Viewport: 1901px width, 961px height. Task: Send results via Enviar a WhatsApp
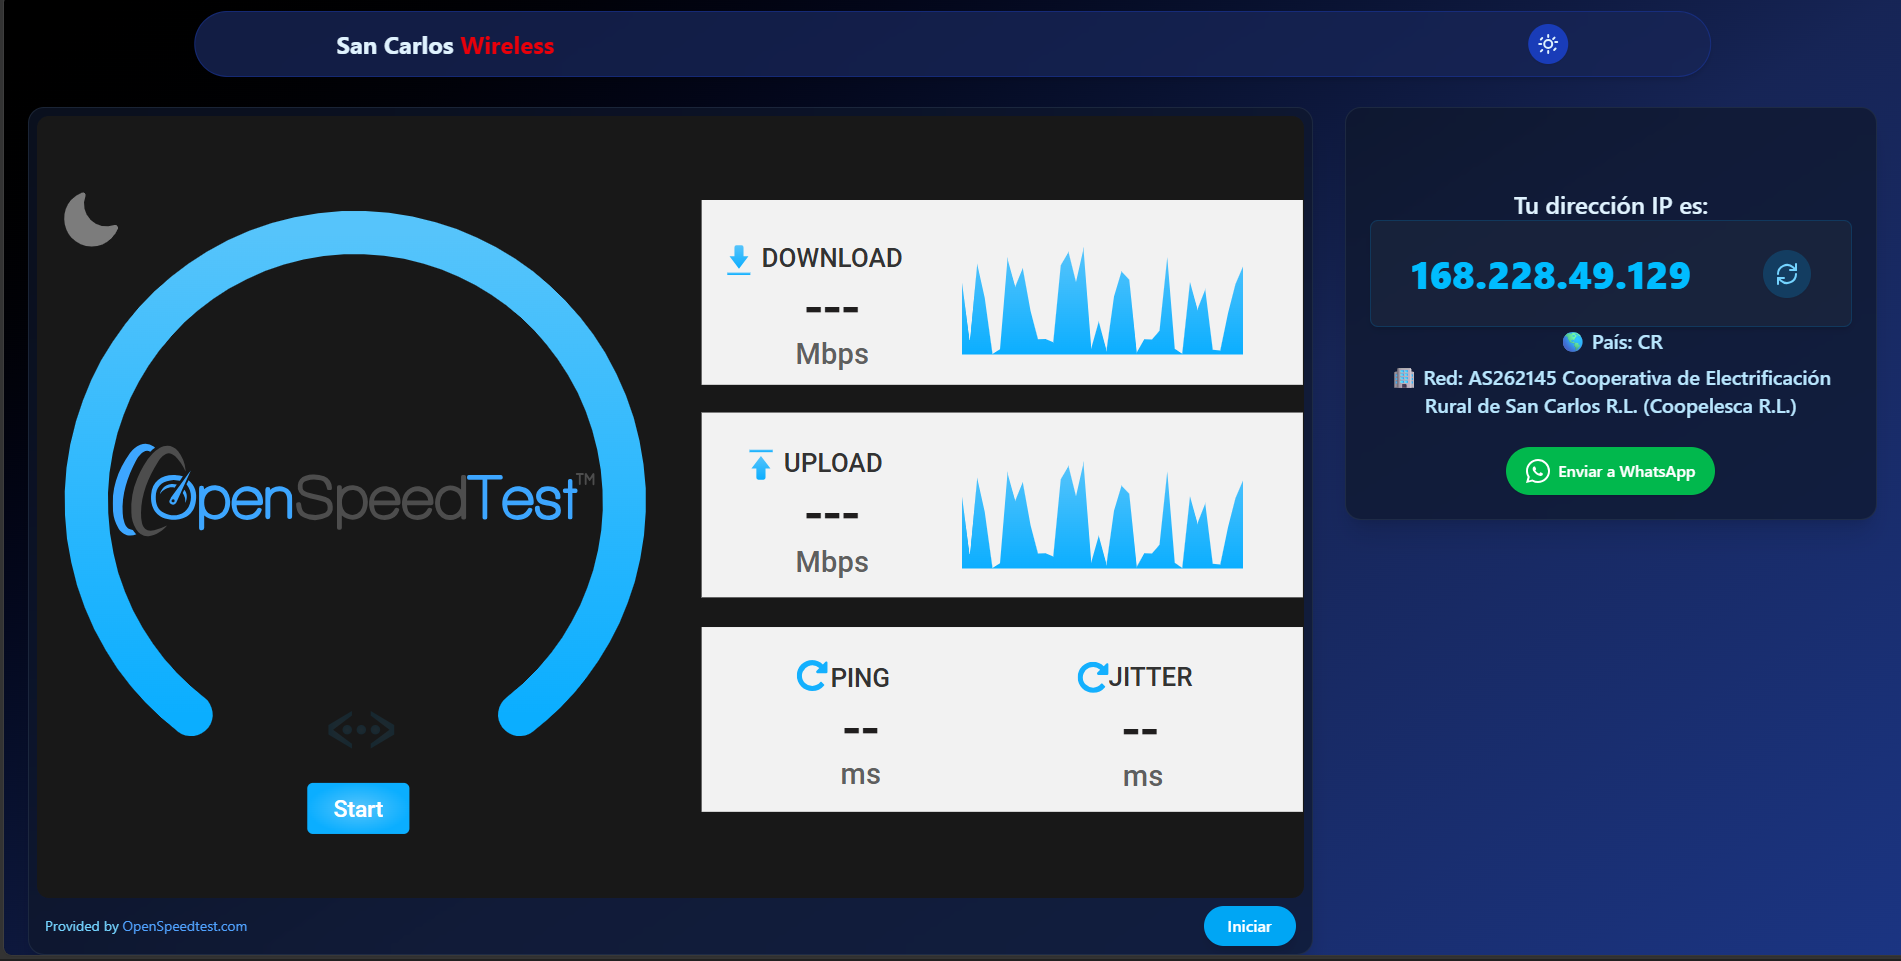(x=1610, y=471)
